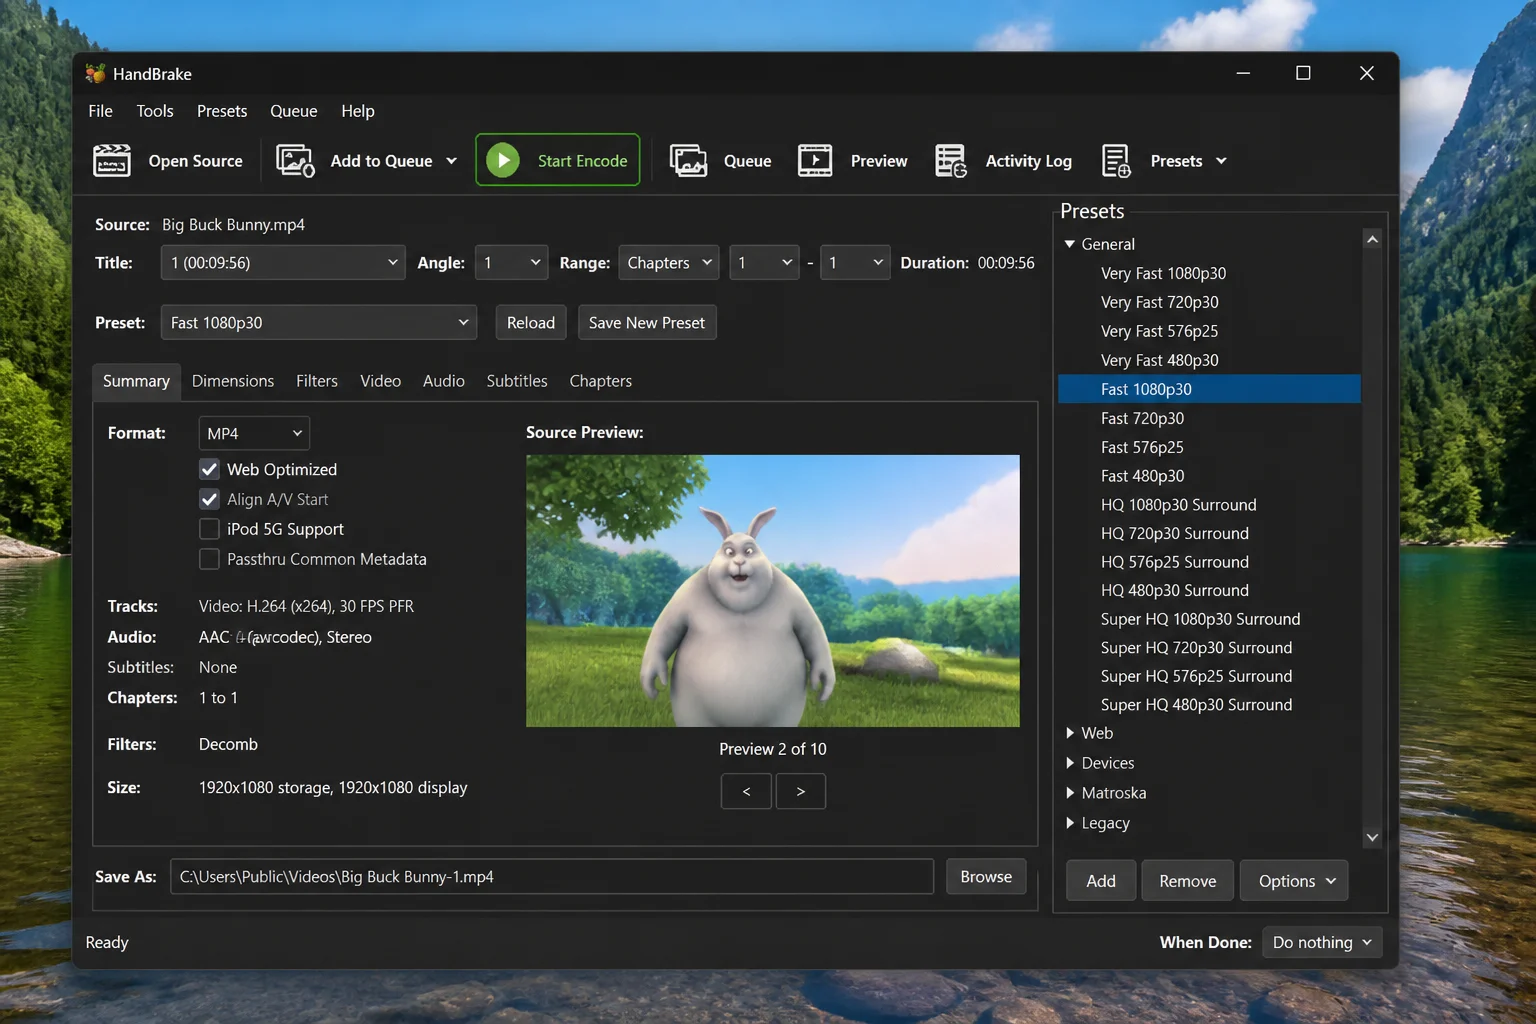Image resolution: width=1536 pixels, height=1024 pixels.
Task: Switch to the Chapters tab
Action: pyautogui.click(x=601, y=381)
